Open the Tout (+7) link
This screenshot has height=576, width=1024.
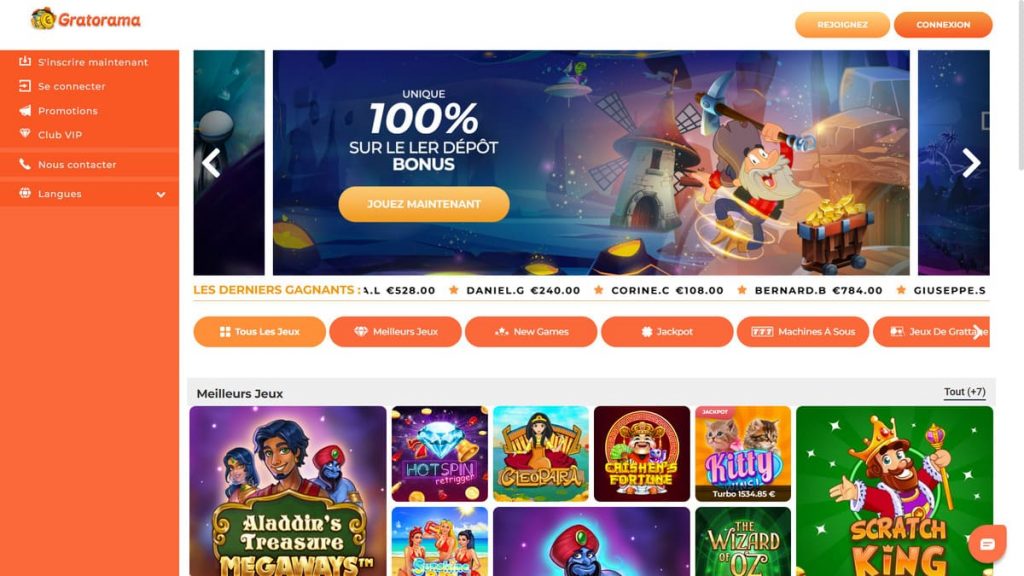(965, 392)
